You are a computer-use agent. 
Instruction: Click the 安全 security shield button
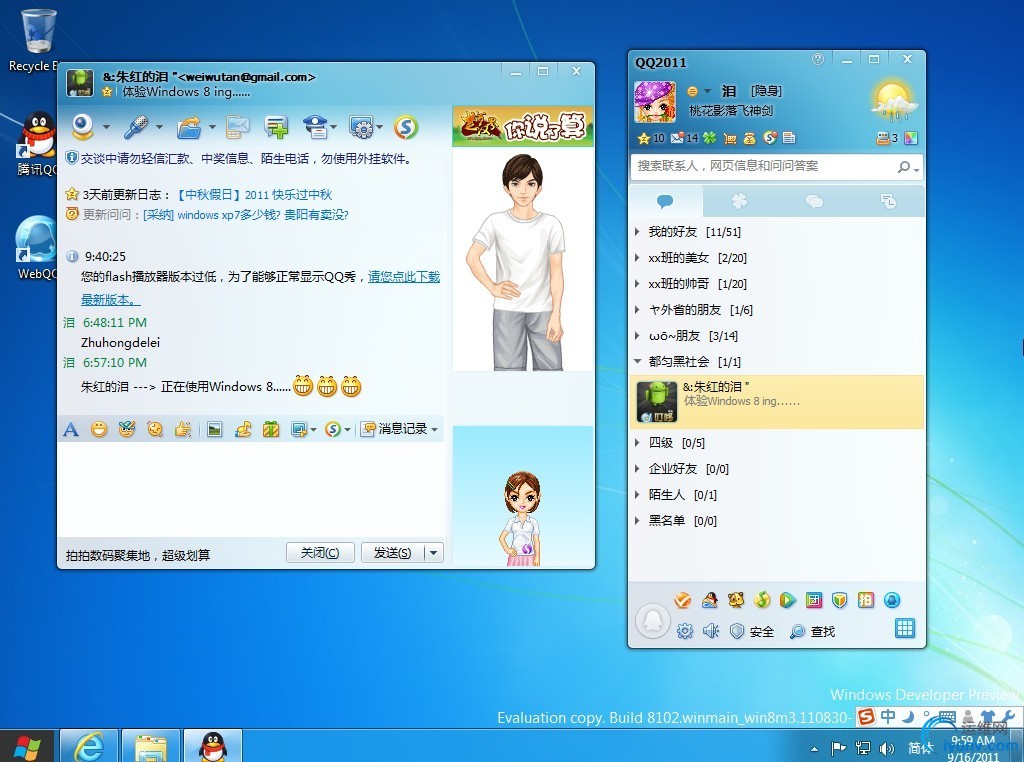click(x=752, y=631)
